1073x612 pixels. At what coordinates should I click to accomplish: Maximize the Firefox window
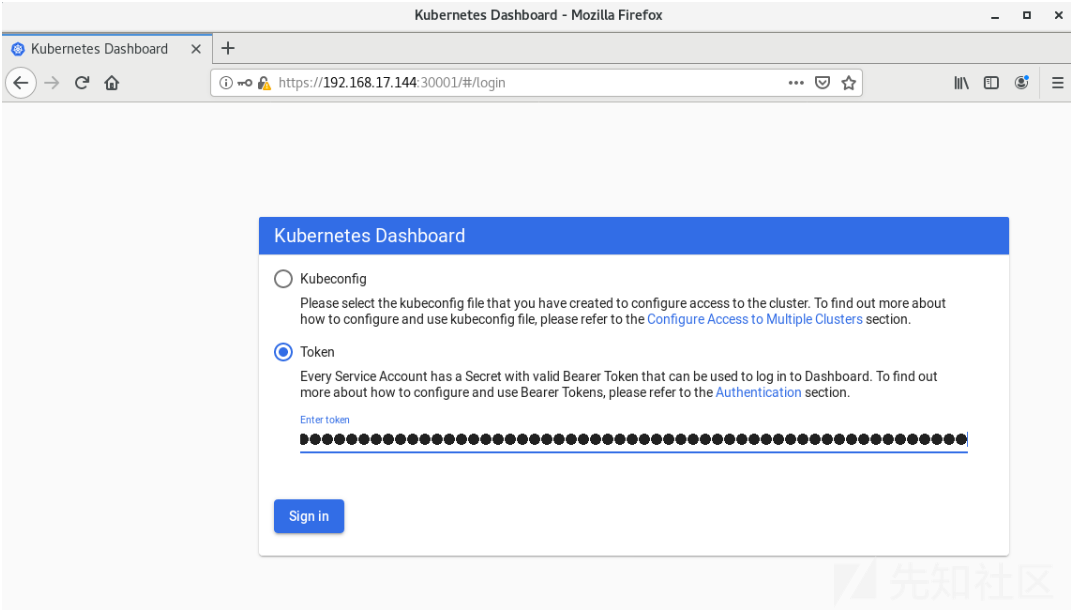click(1026, 15)
